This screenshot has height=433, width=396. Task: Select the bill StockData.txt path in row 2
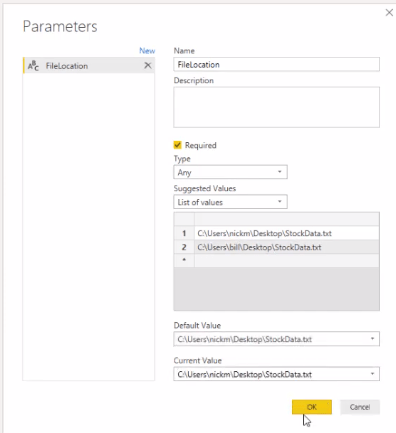[287, 247]
